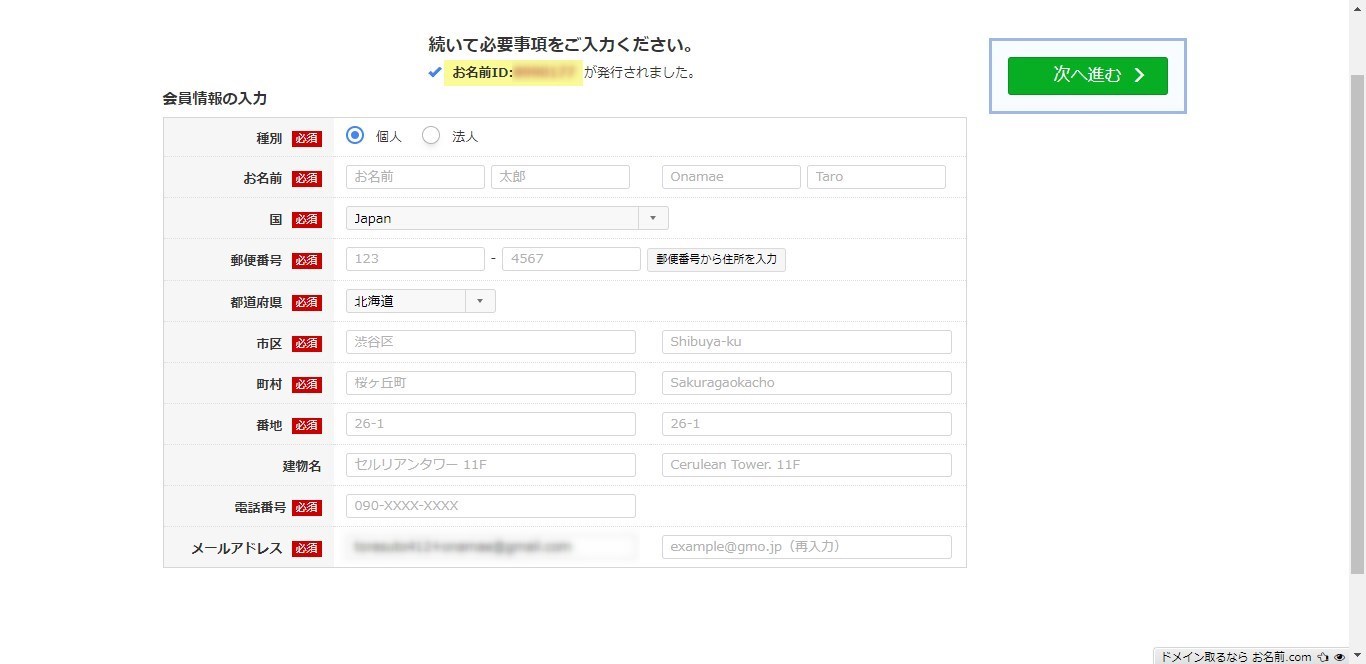Click the 次へ進む green button
The image size is (1366, 664).
1087,76
